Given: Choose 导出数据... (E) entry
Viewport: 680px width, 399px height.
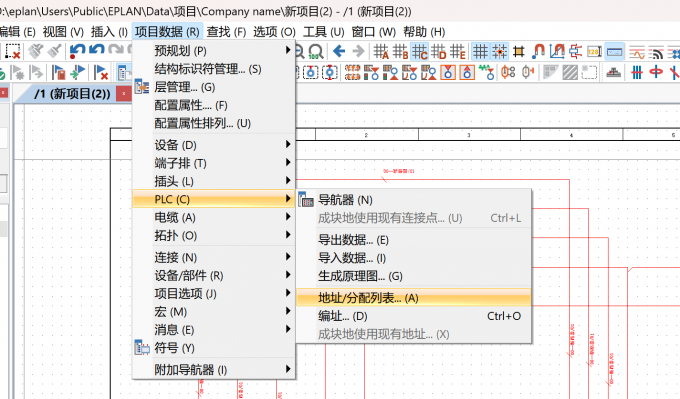Looking at the screenshot, I should (x=413, y=240).
